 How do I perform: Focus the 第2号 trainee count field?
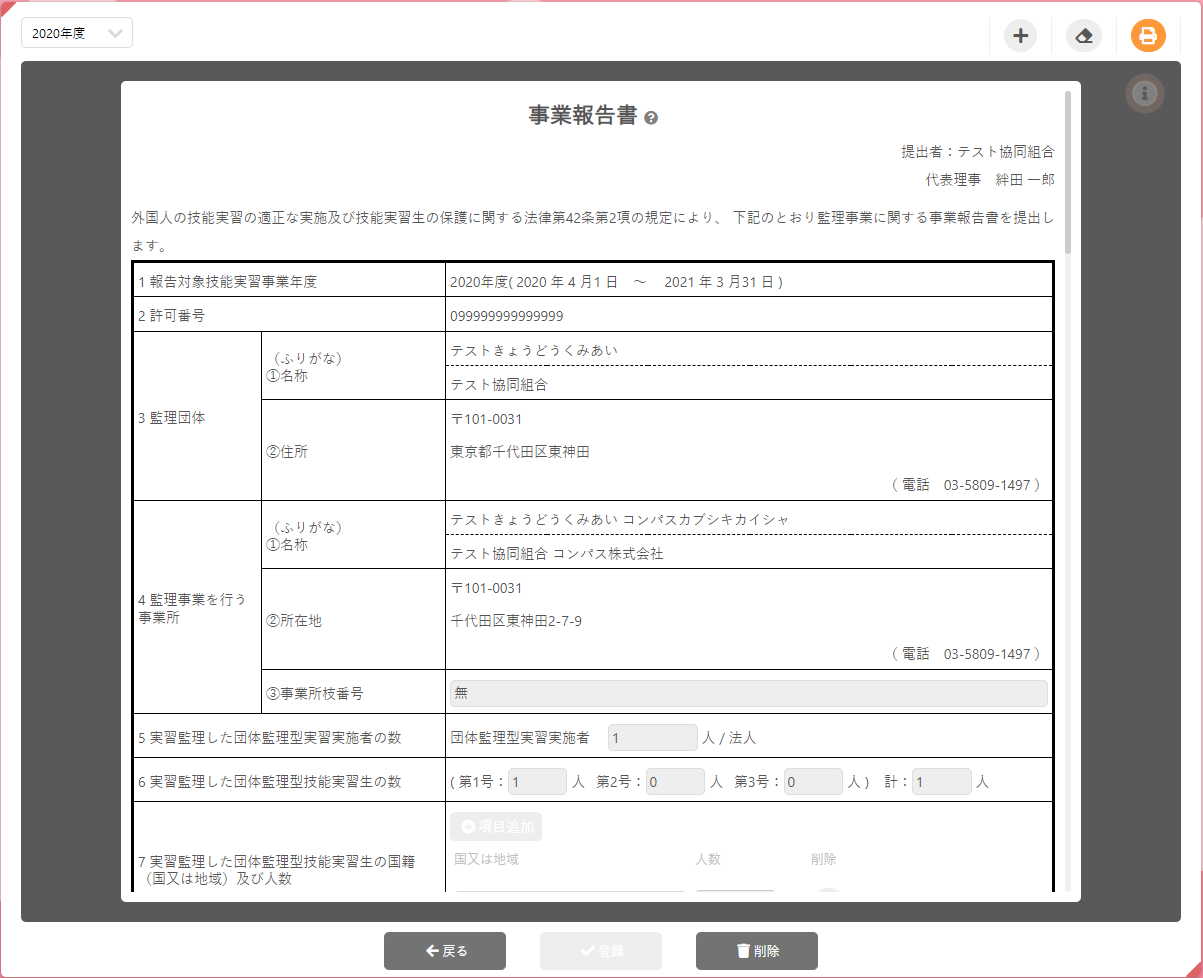point(675,781)
